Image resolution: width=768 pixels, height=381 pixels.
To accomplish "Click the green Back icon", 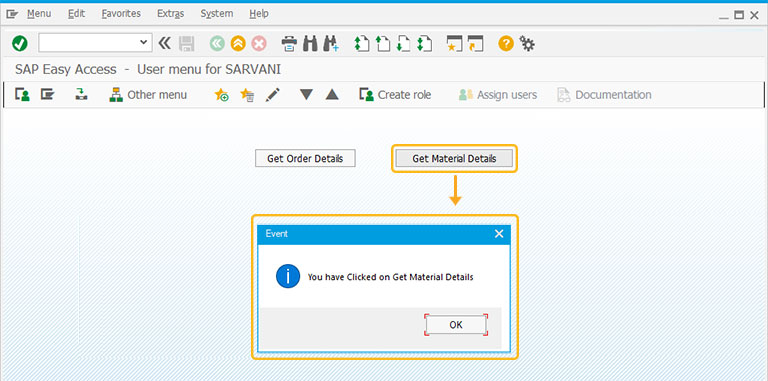I will pyautogui.click(x=217, y=44).
